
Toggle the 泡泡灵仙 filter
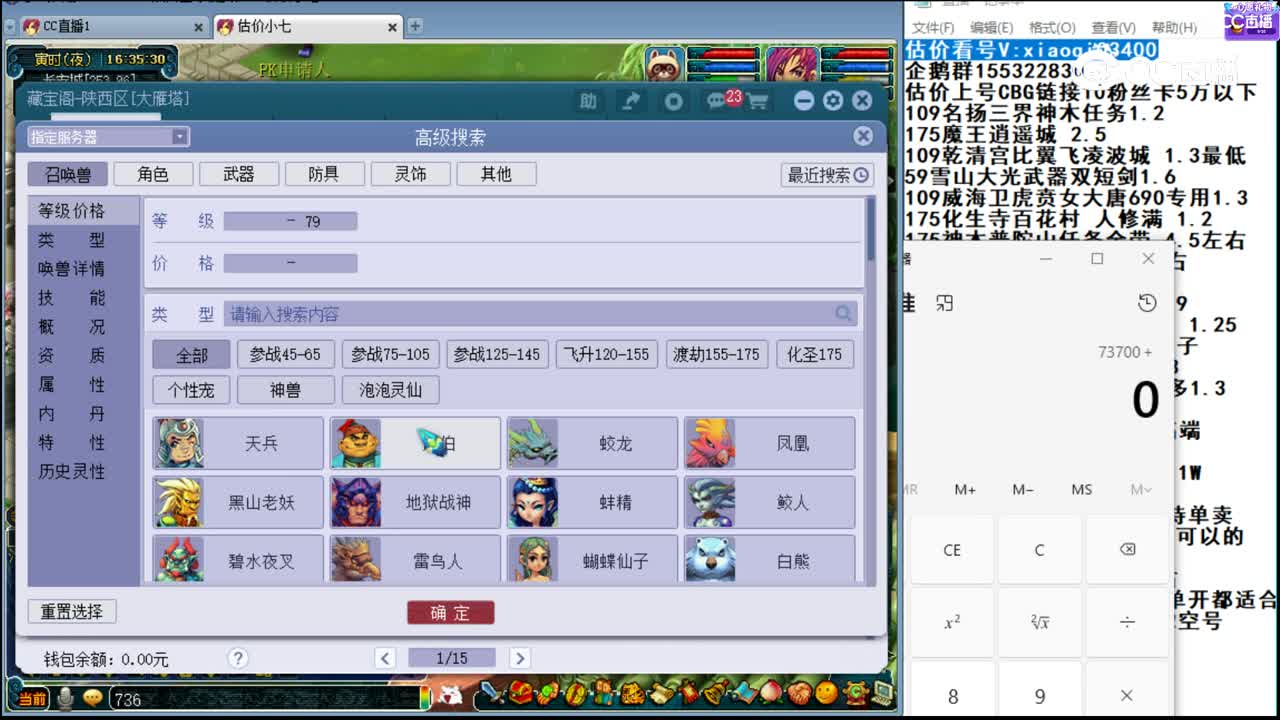391,390
